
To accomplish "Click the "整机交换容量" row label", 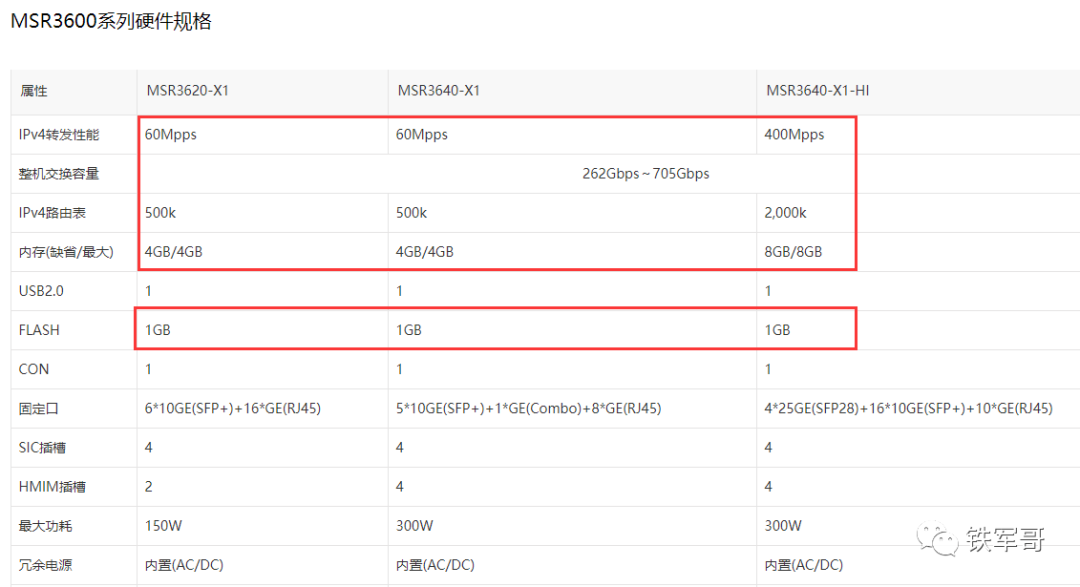I will [x=59, y=174].
